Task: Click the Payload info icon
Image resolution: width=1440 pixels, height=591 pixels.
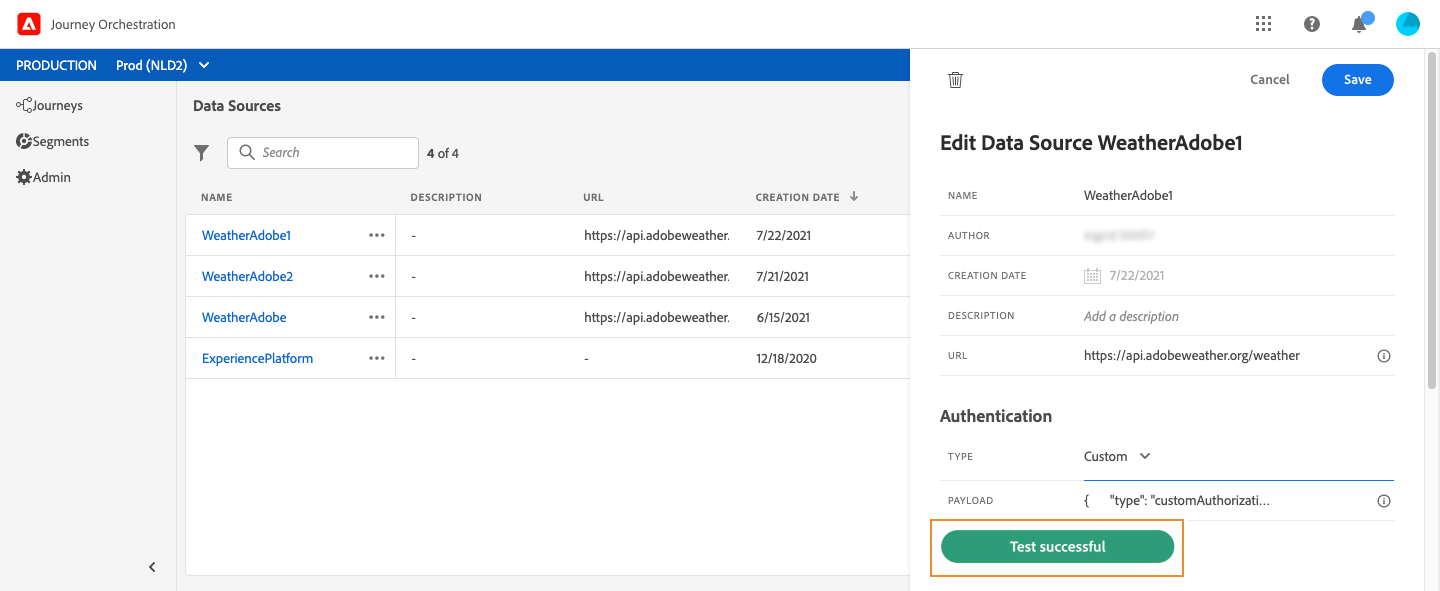Action: (x=1384, y=501)
